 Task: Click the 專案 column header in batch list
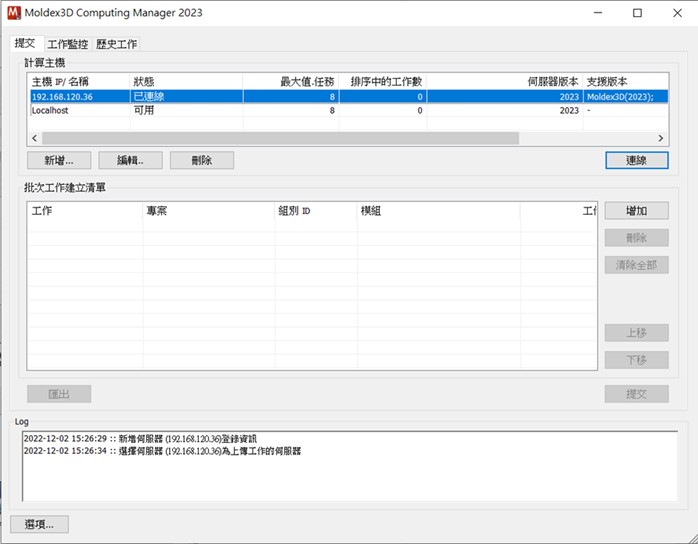157,211
